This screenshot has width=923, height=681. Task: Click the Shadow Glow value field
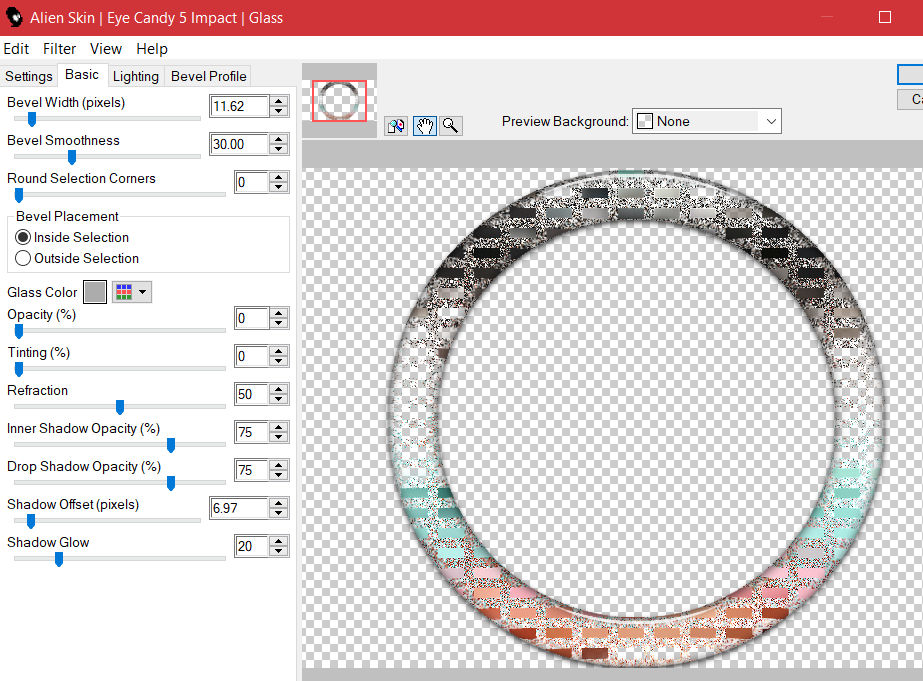(x=252, y=546)
